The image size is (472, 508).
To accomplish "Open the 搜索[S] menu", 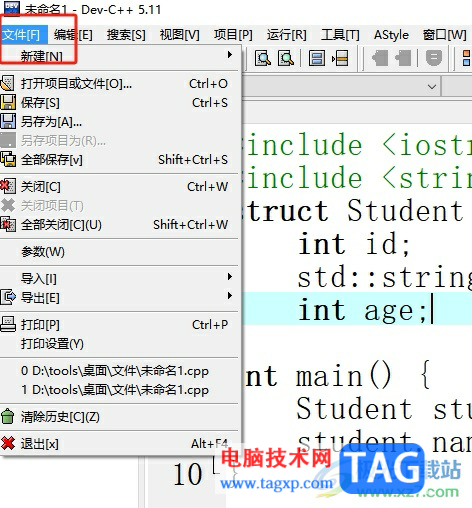I will coord(126,35).
